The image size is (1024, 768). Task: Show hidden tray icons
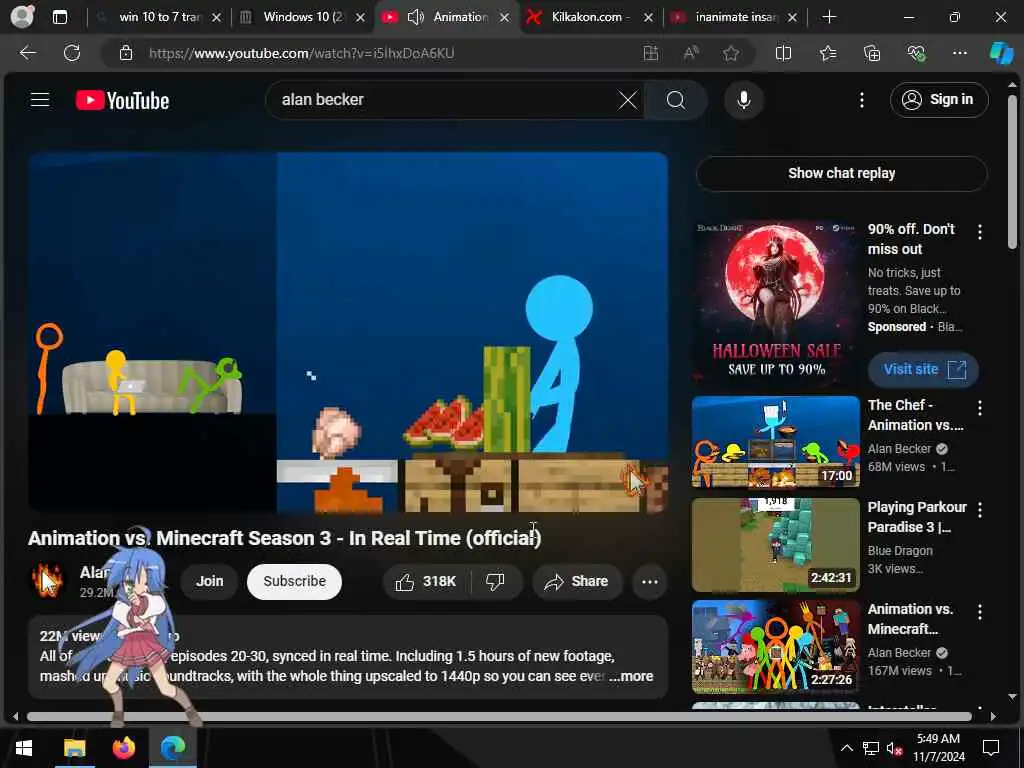tap(846, 748)
